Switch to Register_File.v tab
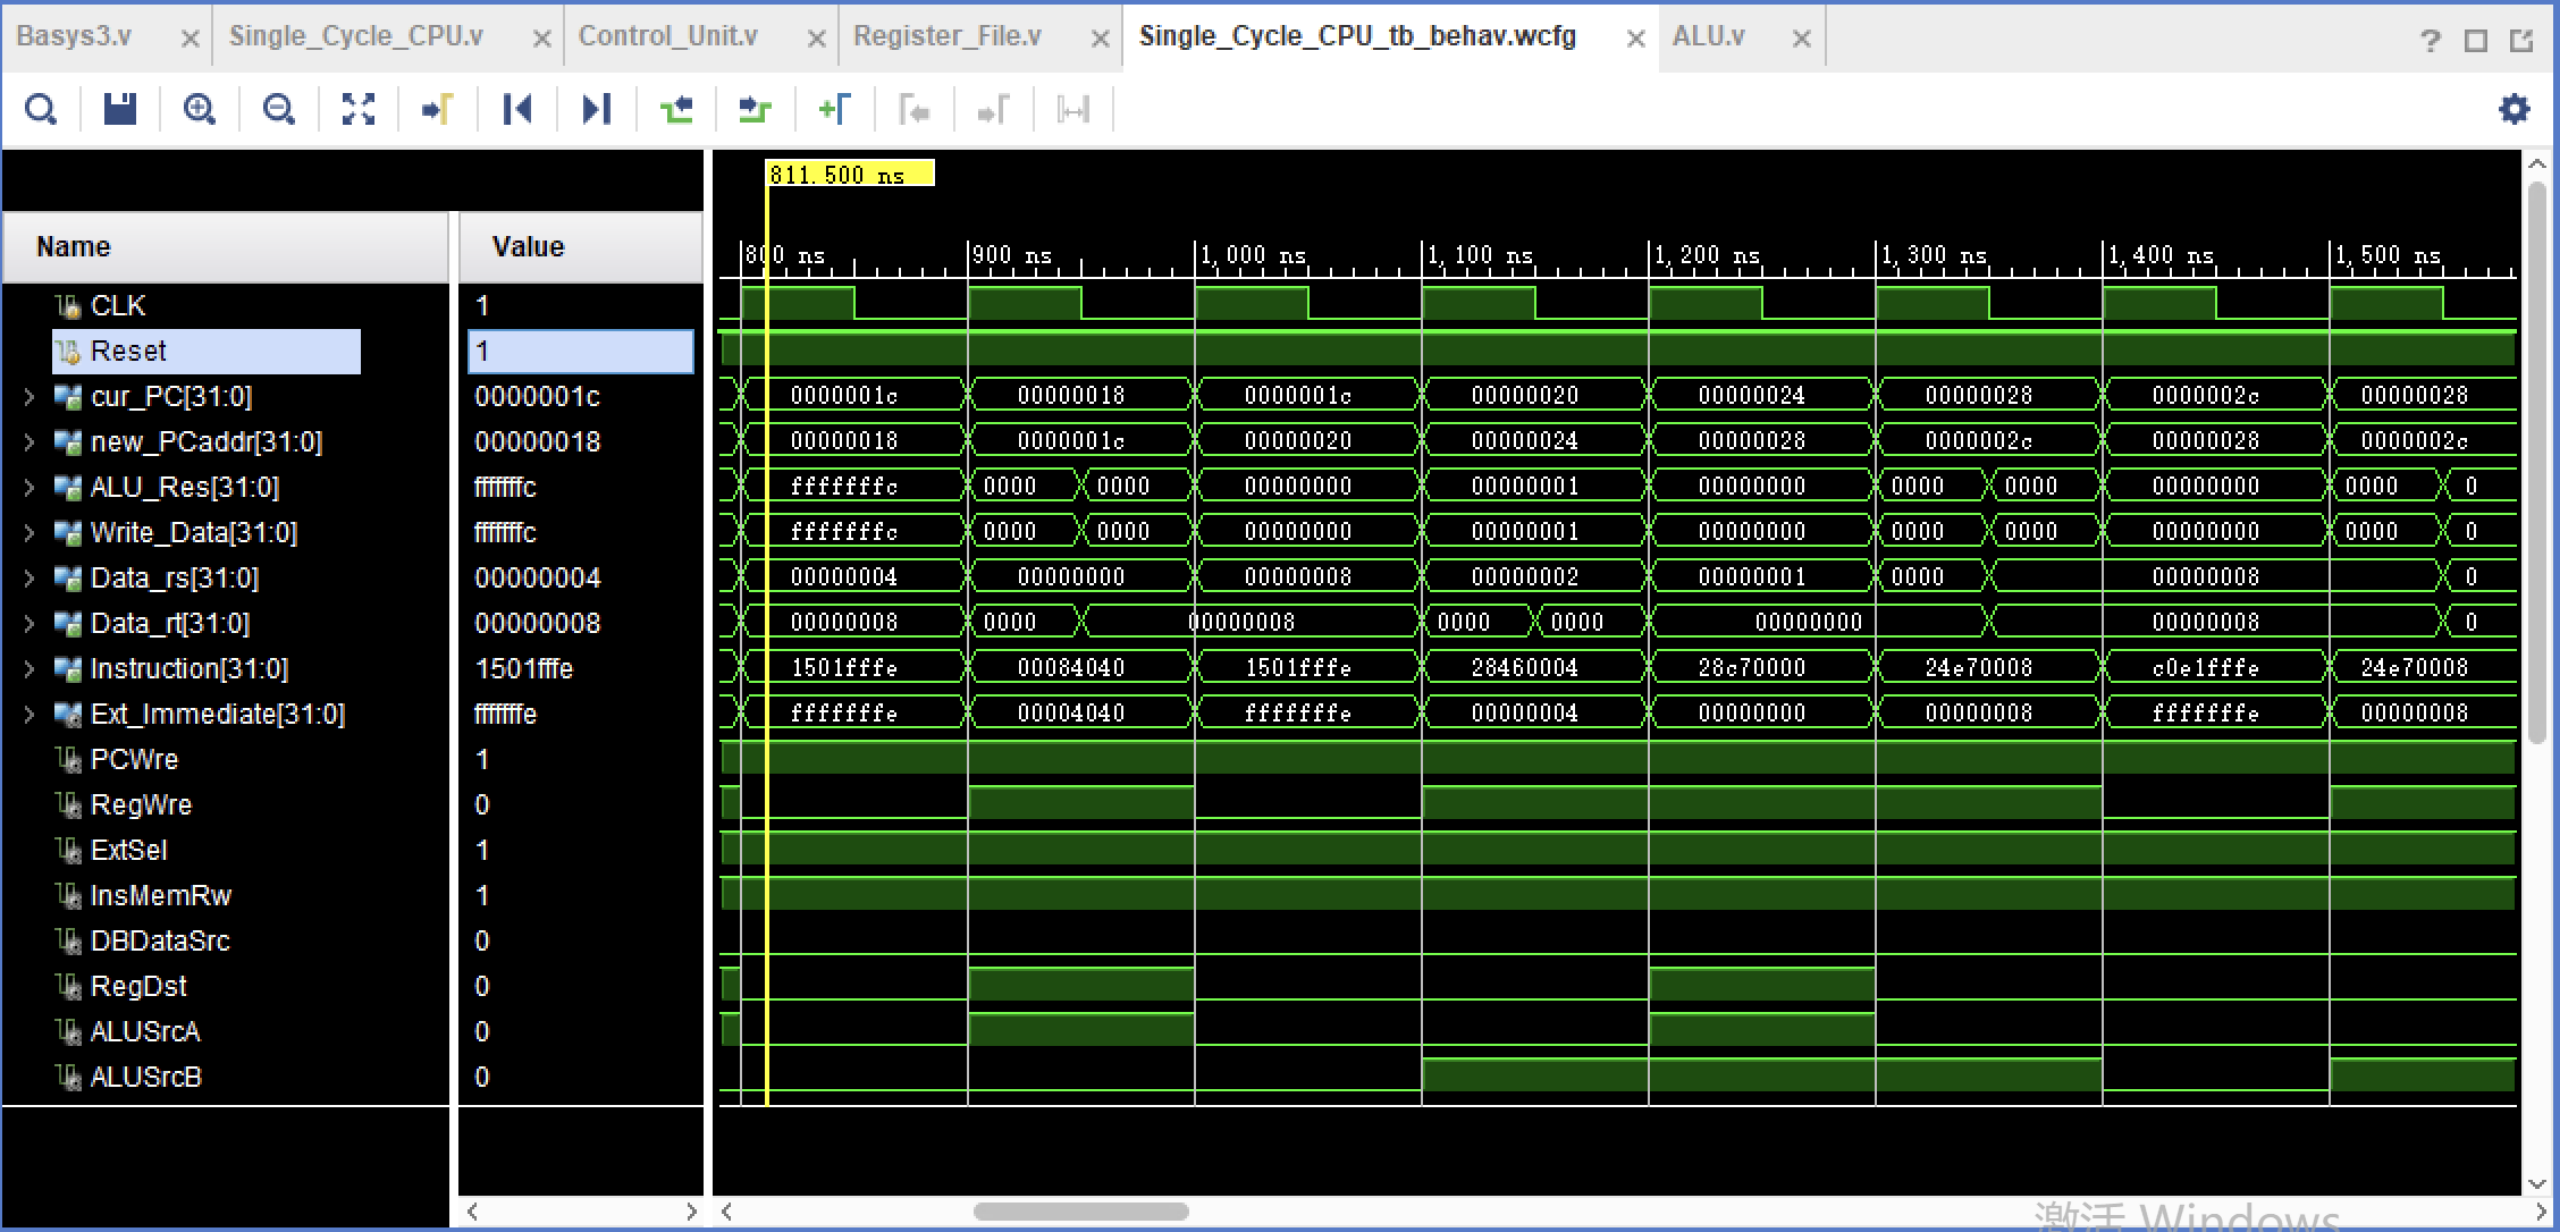Image resolution: width=2560 pixels, height=1232 pixels. [947, 36]
